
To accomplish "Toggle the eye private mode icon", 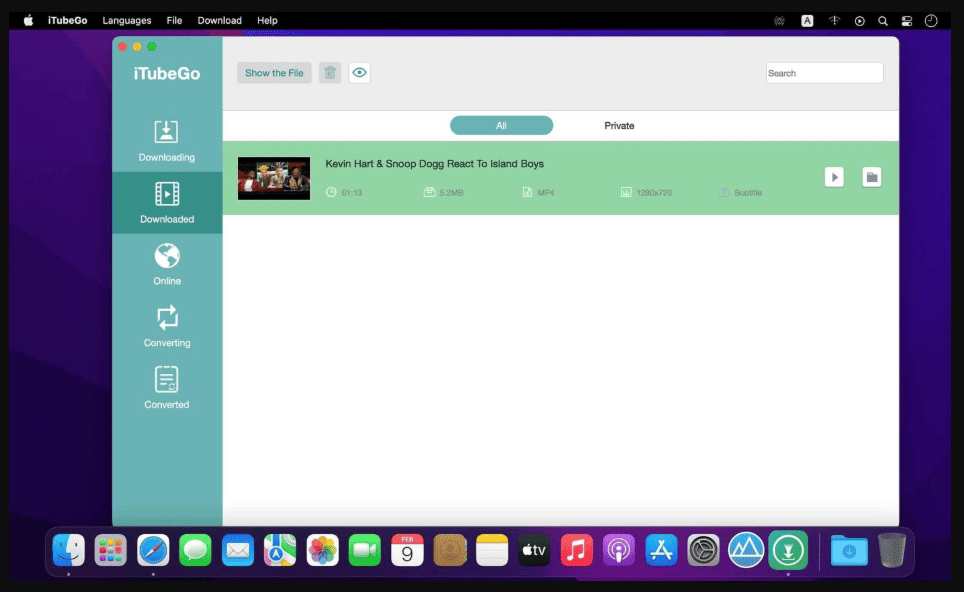I will tap(360, 73).
